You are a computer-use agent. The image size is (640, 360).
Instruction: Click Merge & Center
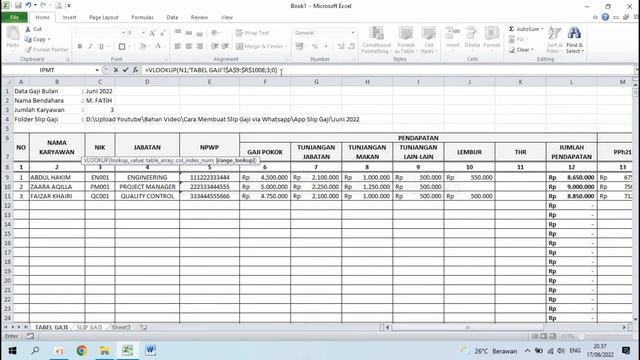259,47
